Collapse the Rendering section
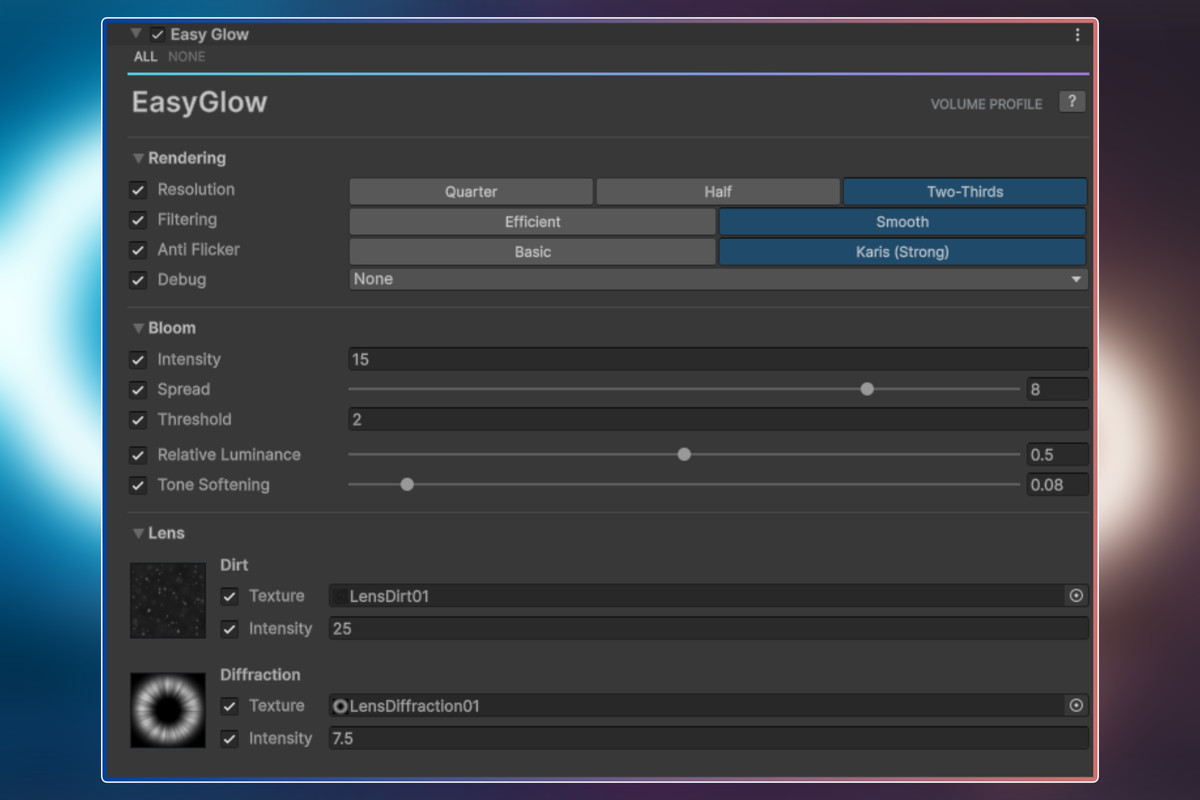Viewport: 1200px width, 800px height. point(138,158)
